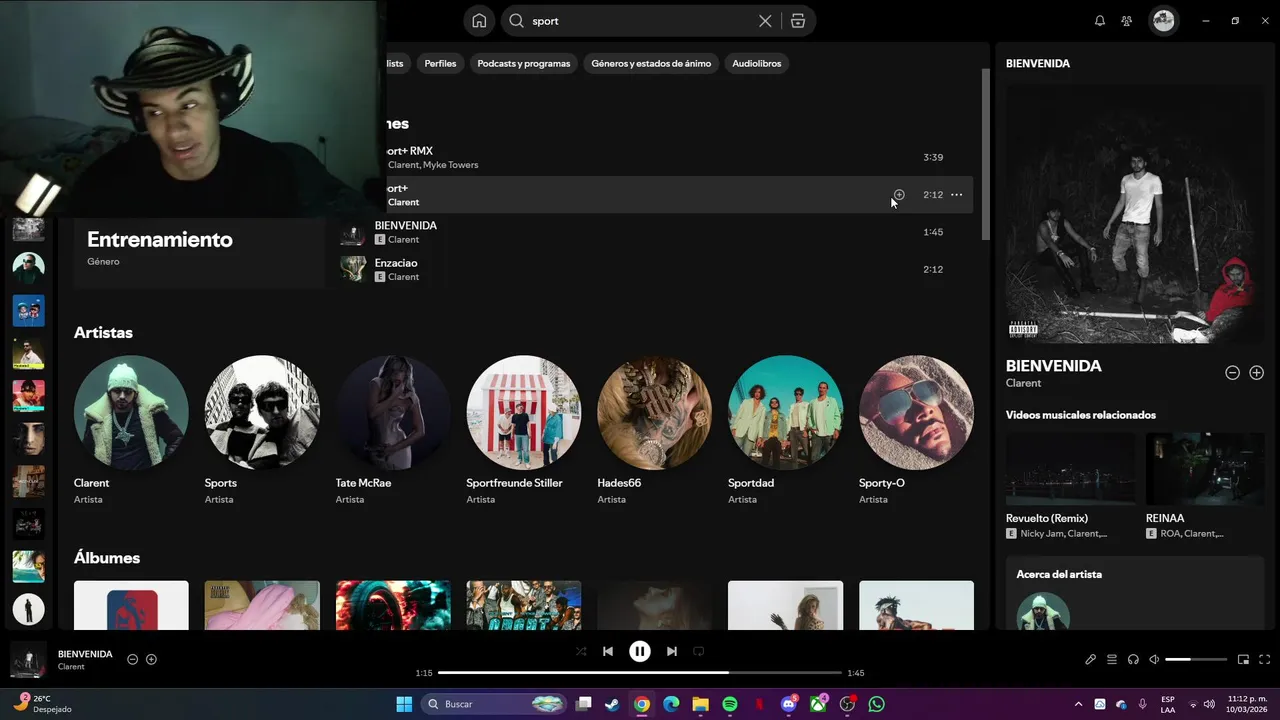Viewport: 1280px width, 720px height.
Task: Open the REINAA music video
Action: click(x=1205, y=487)
